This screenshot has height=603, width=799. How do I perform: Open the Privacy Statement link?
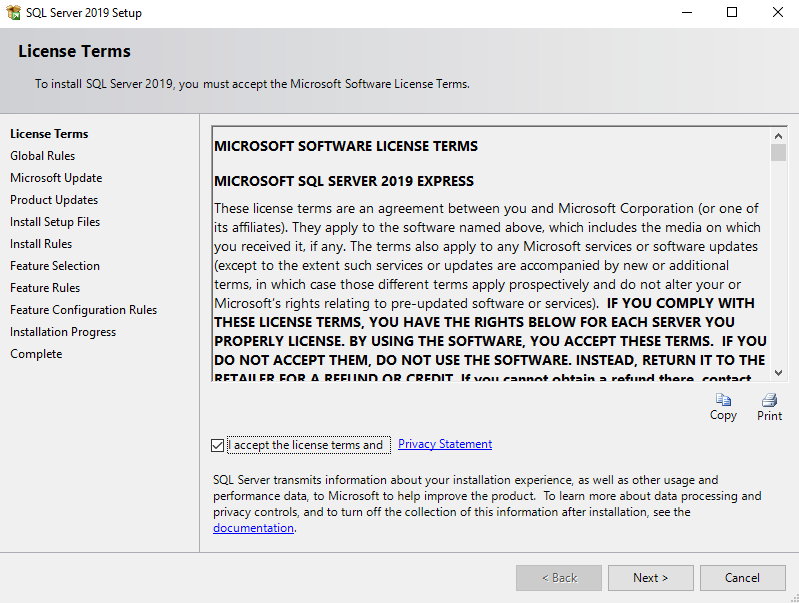click(x=445, y=444)
